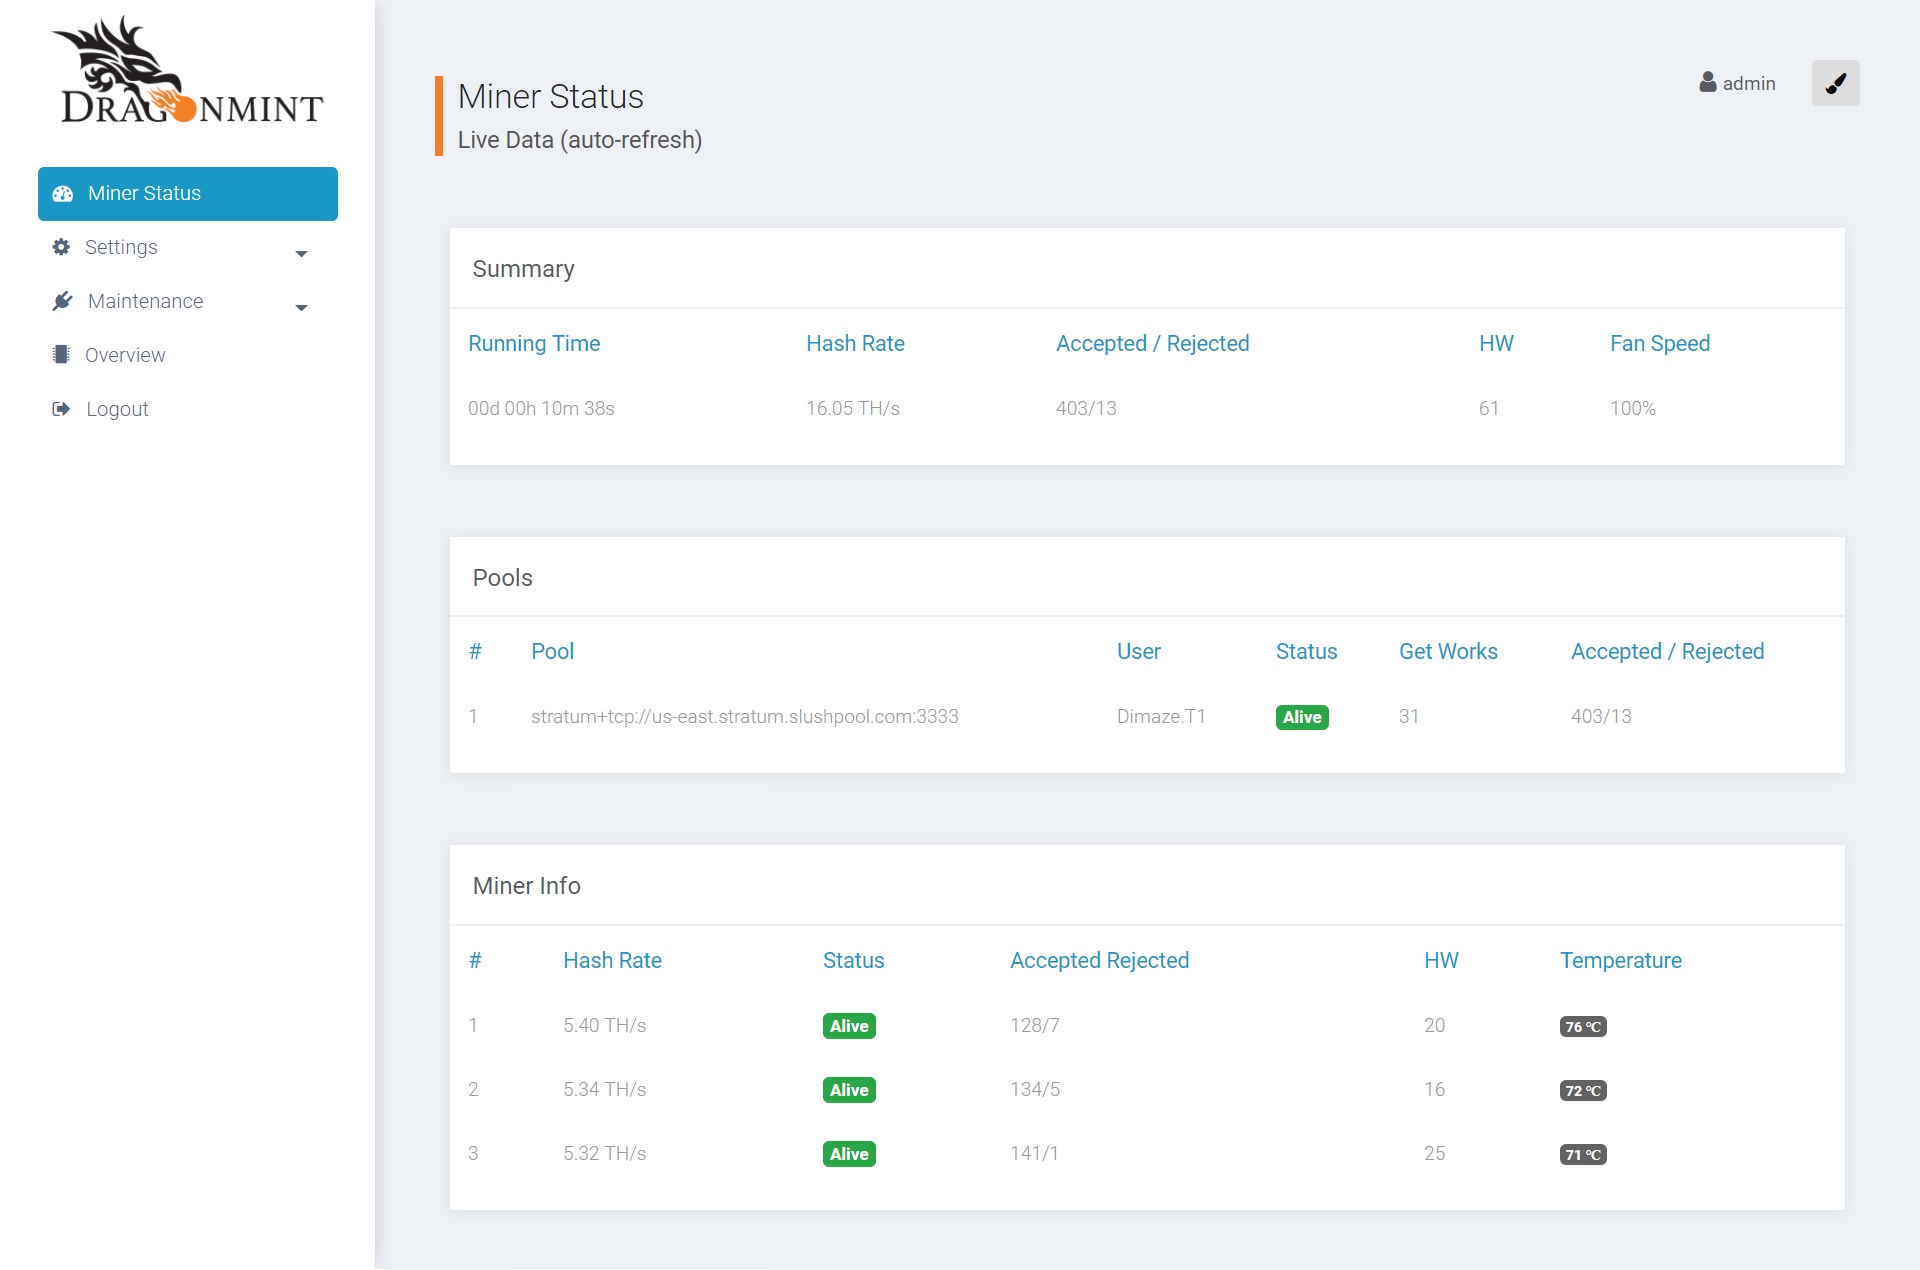Image resolution: width=1920 pixels, height=1270 pixels.
Task: Click the pool's Alive status badge
Action: click(1302, 717)
